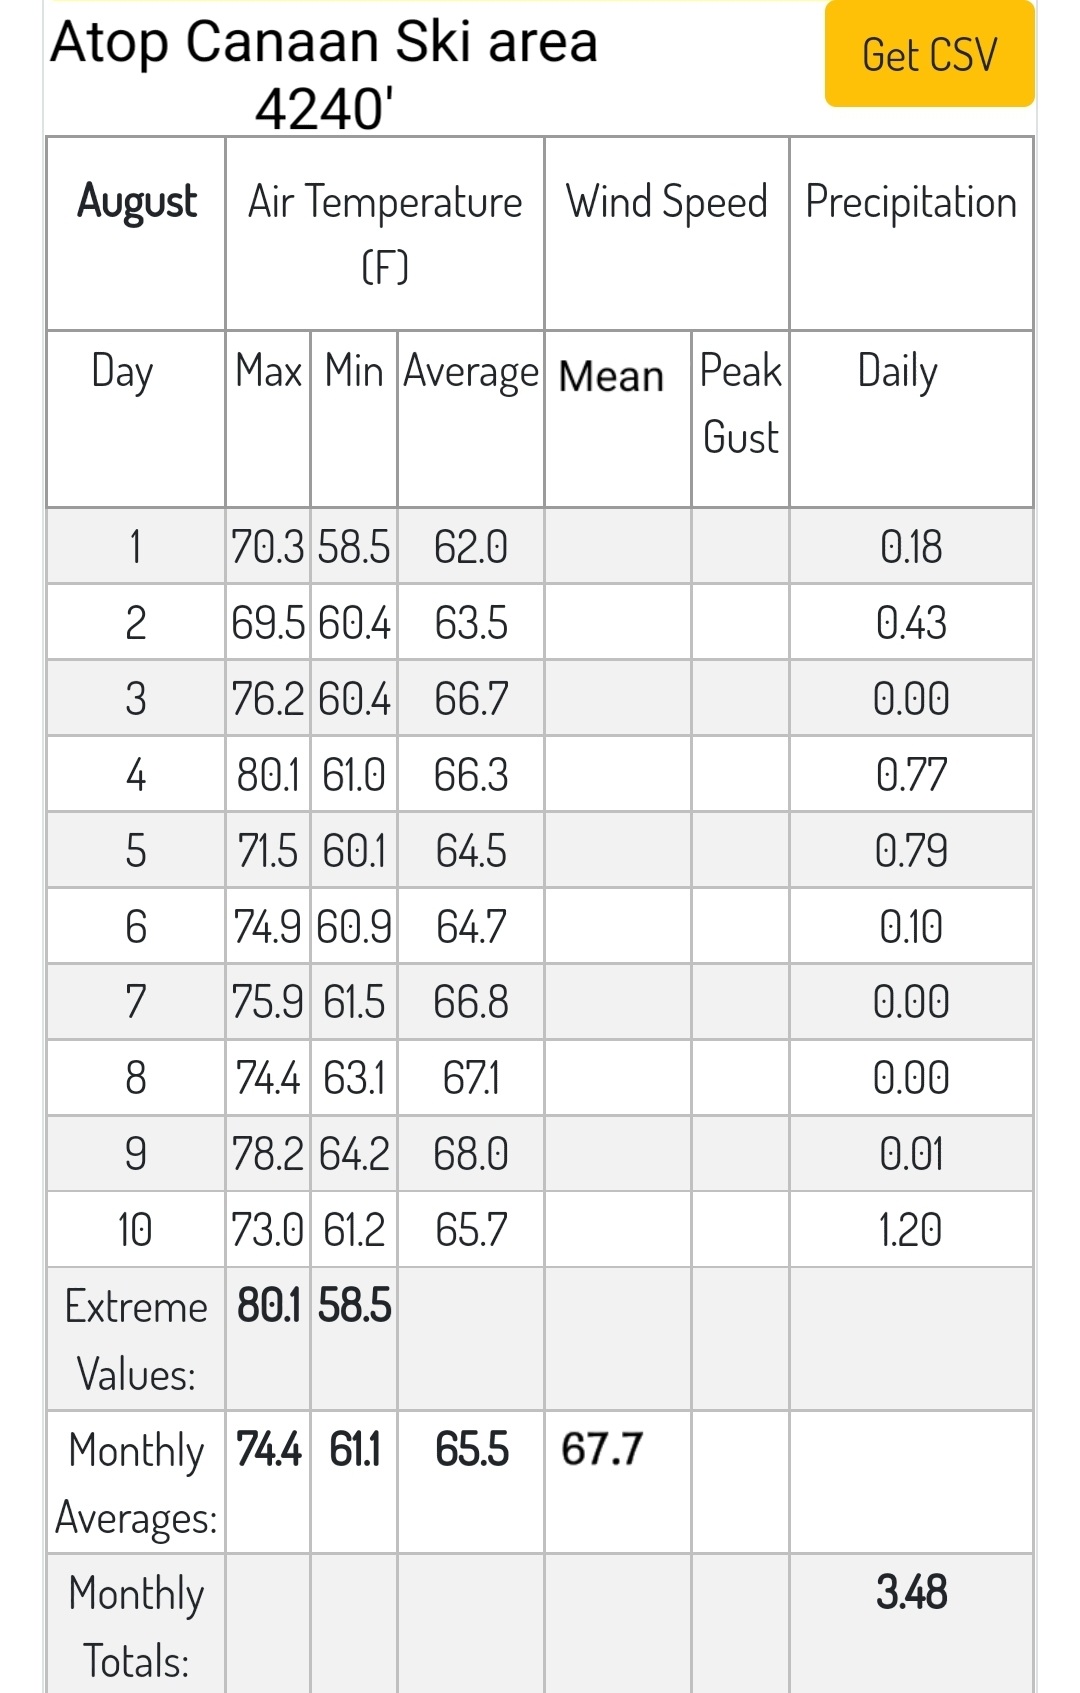This screenshot has height=1693, width=1080.
Task: Select the Extreme Values row label
Action: 136,1340
